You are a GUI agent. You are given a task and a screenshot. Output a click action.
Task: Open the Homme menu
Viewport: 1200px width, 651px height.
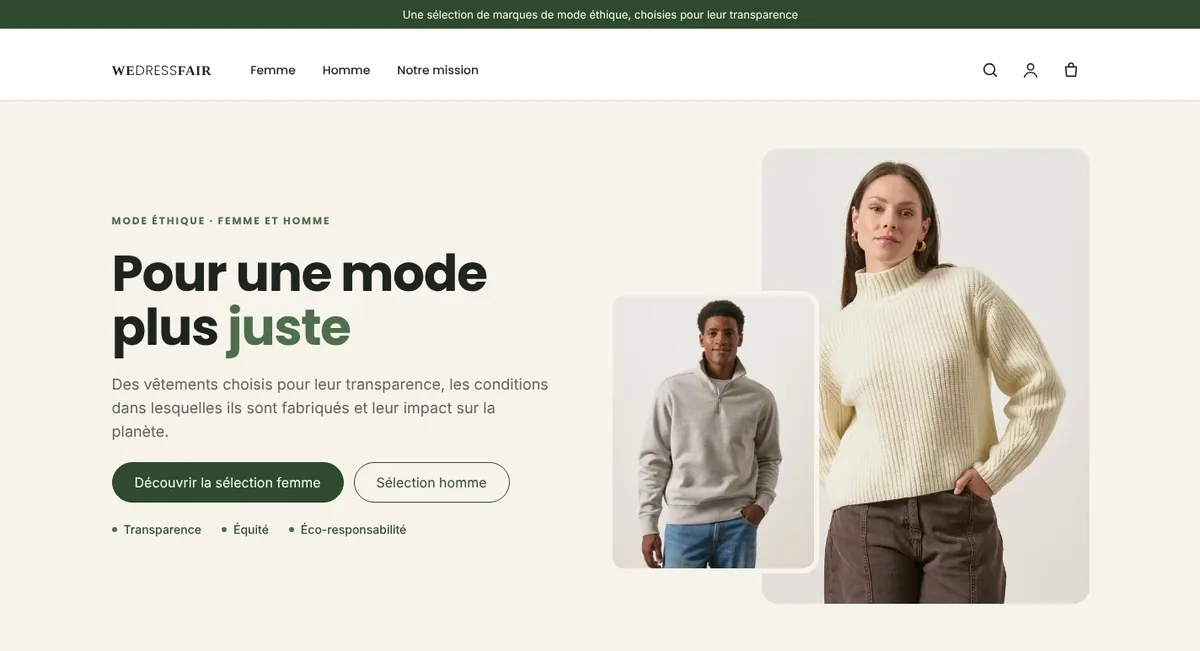click(x=346, y=70)
